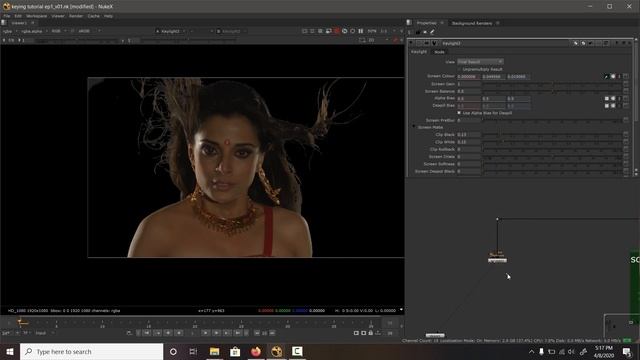Open the wipe mode dropdown between A and B

point(201,31)
